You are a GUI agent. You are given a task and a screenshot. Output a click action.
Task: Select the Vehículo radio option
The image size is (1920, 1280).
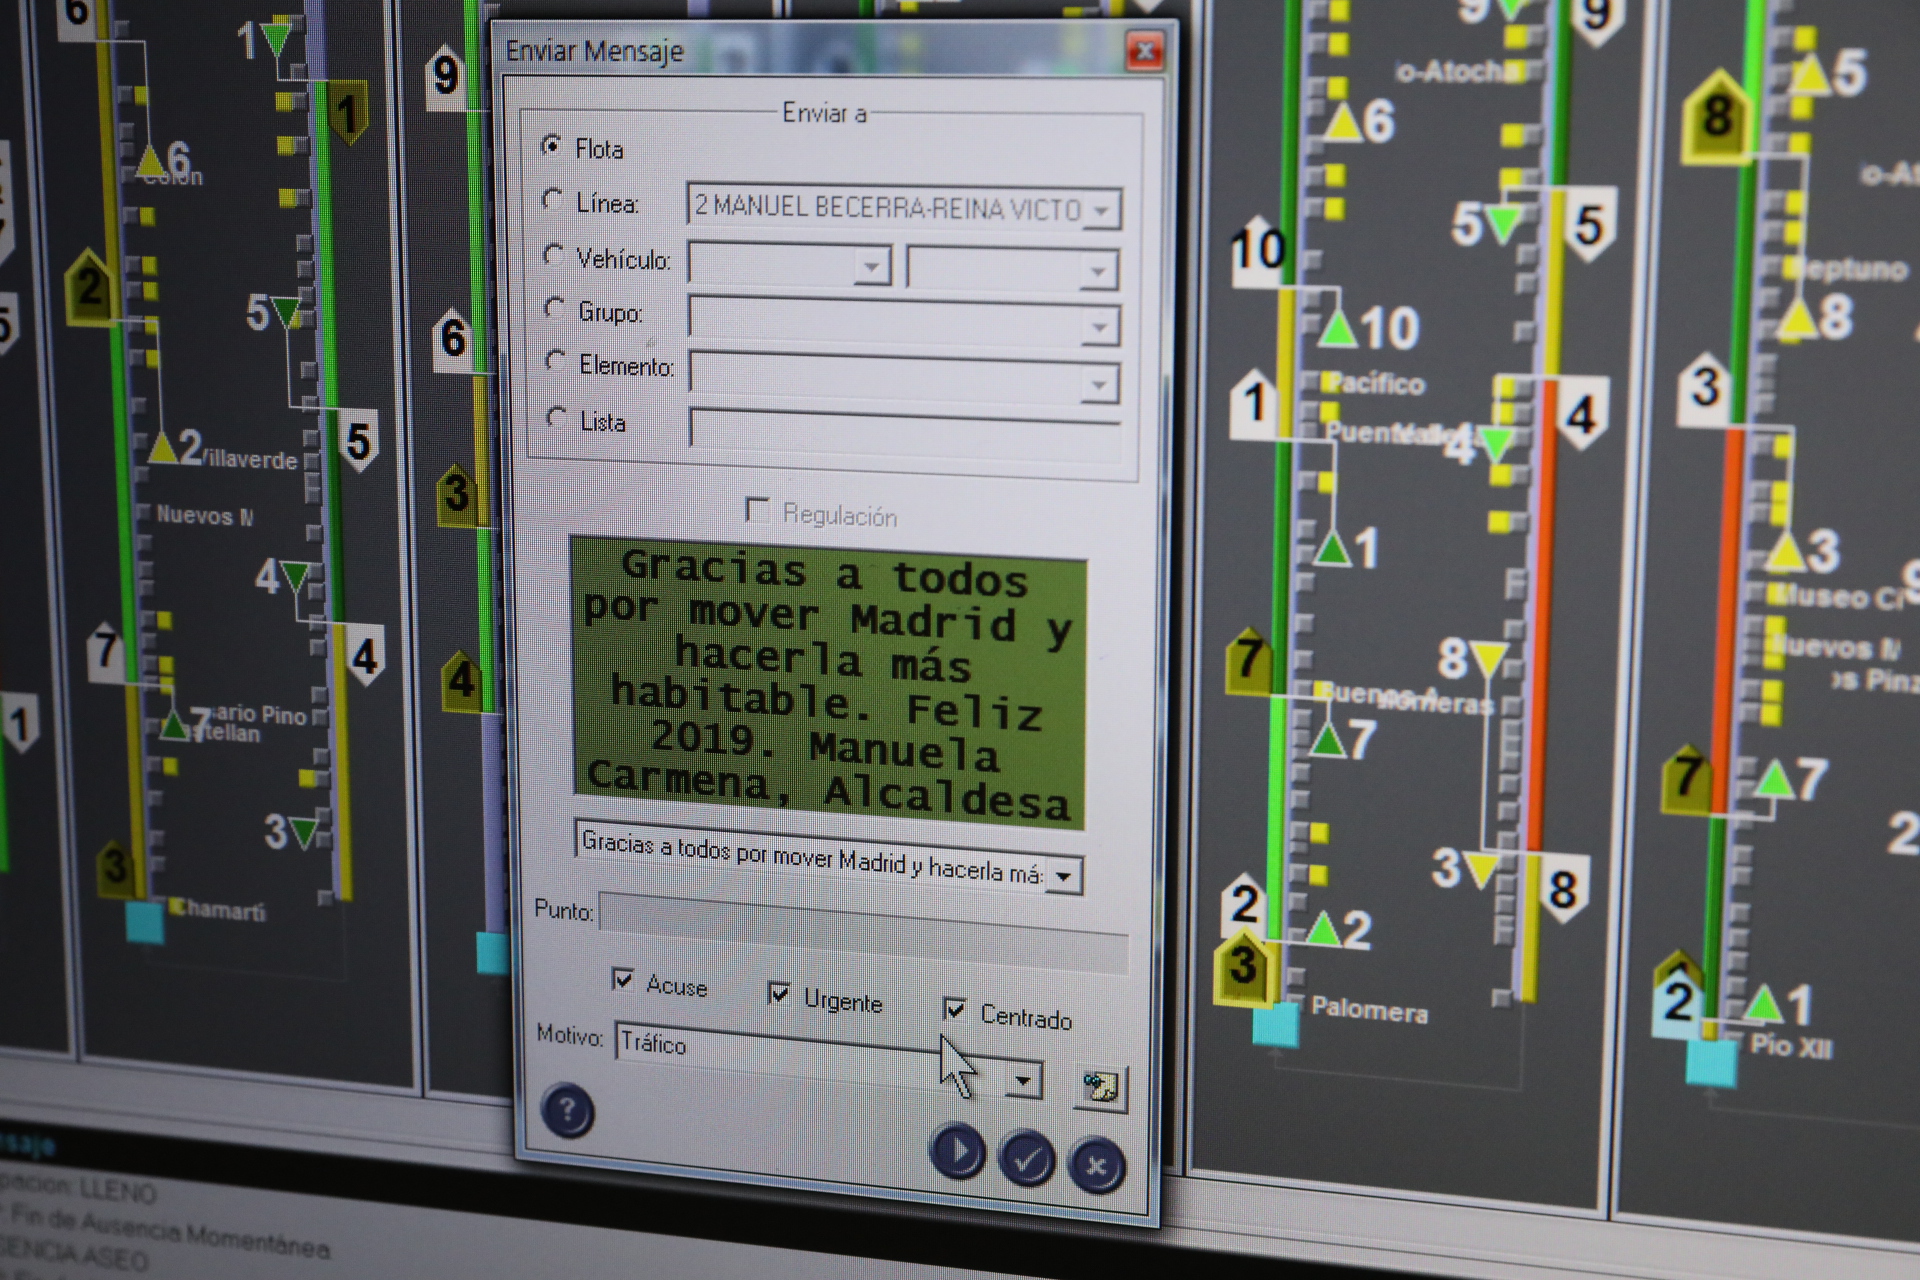tap(553, 255)
